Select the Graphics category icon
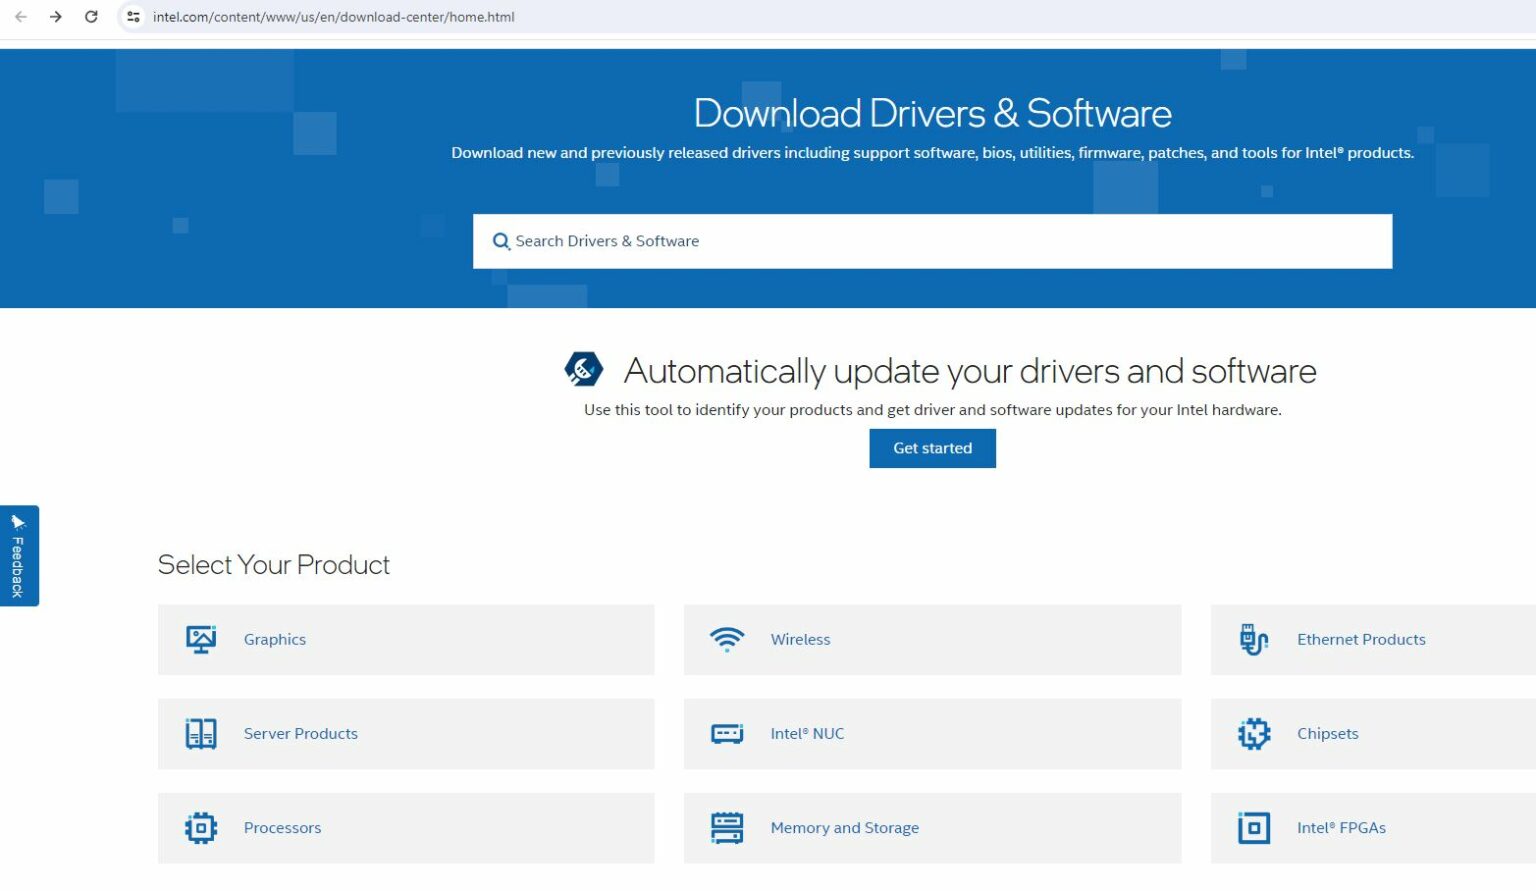Image resolution: width=1536 pixels, height=891 pixels. click(200, 639)
